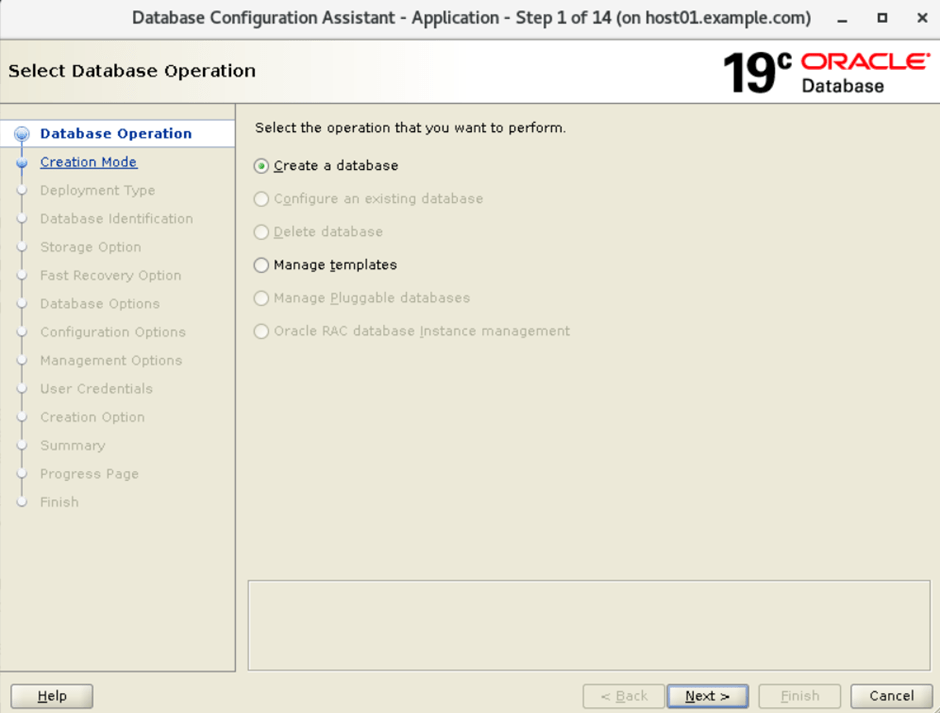
Task: Open Help for this wizard
Action: click(x=52, y=696)
